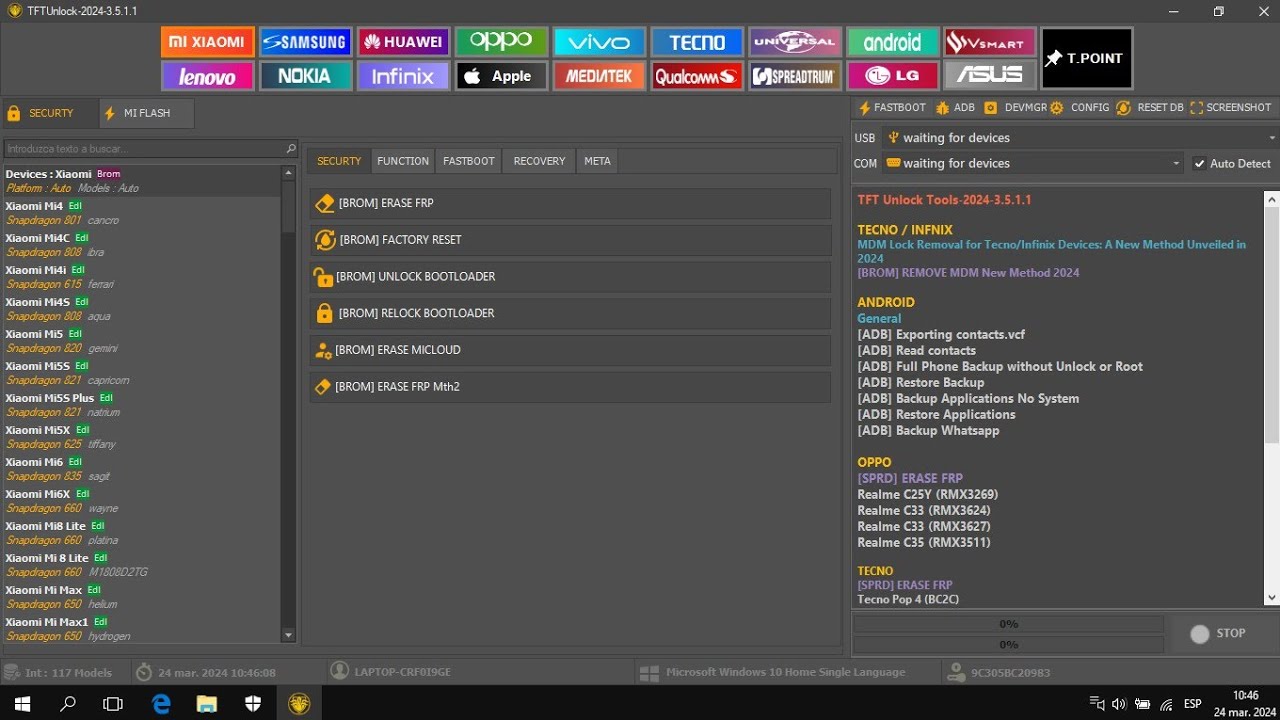Screen dimensions: 1280x720
Task: Run [BROM] ERASE MICLOUD
Action: click(x=570, y=350)
